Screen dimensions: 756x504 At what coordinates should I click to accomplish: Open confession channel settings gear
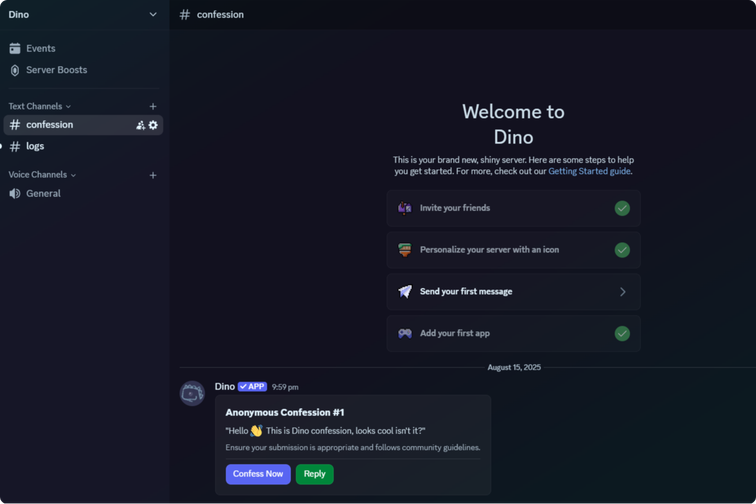point(153,125)
